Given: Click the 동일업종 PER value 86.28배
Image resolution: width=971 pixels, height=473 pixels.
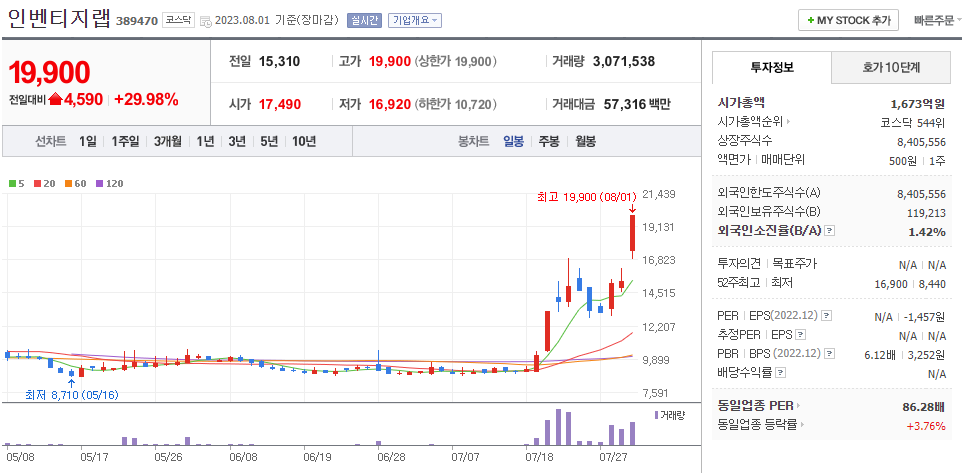Looking at the screenshot, I should pyautogui.click(x=924, y=407).
